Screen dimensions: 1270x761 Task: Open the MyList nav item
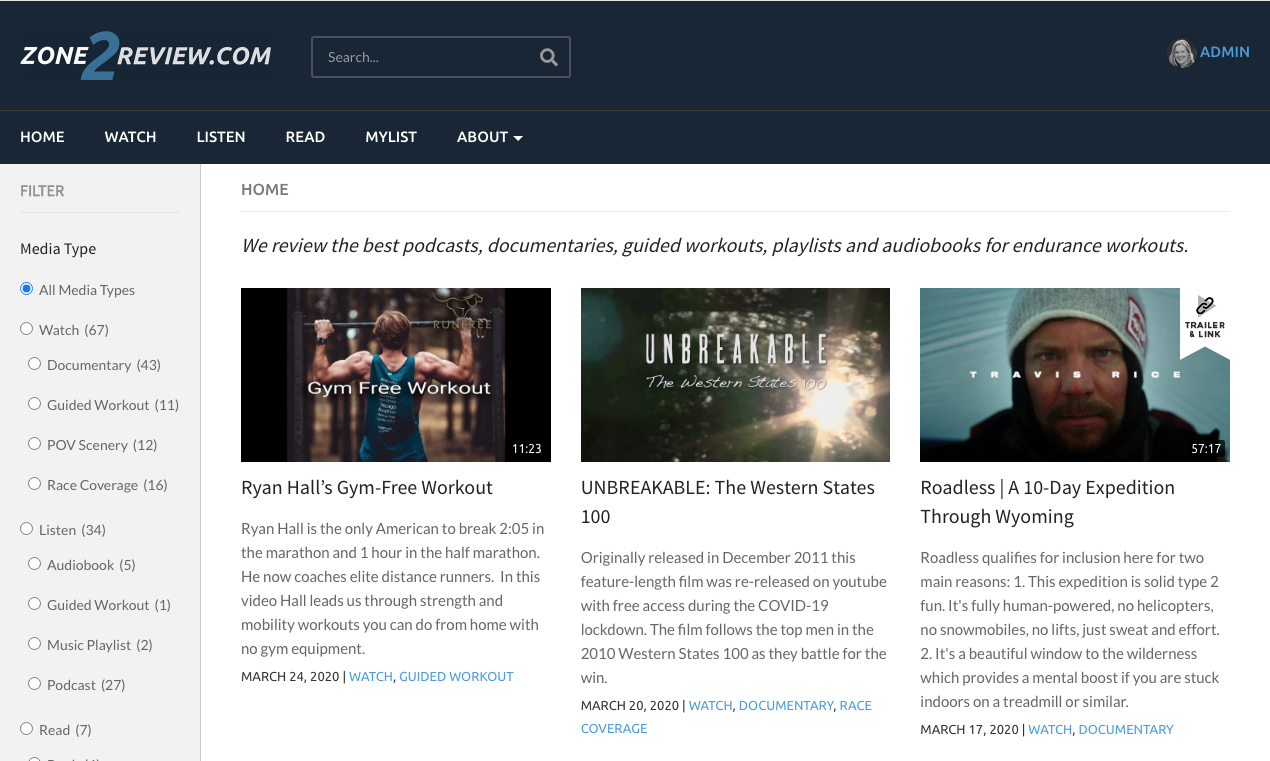coord(391,137)
